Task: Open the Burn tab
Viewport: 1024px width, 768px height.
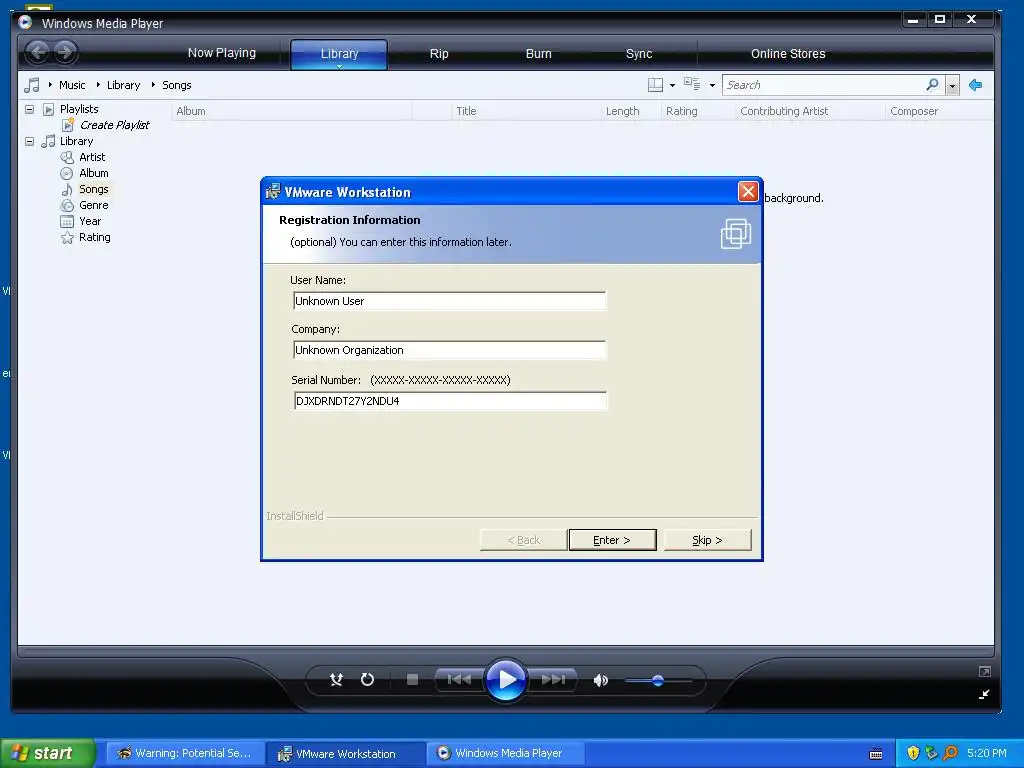Action: pos(539,54)
